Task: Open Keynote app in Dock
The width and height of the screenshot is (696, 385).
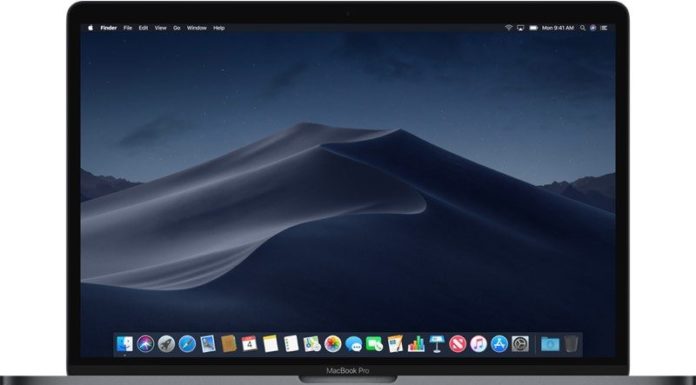Action: click(437, 344)
